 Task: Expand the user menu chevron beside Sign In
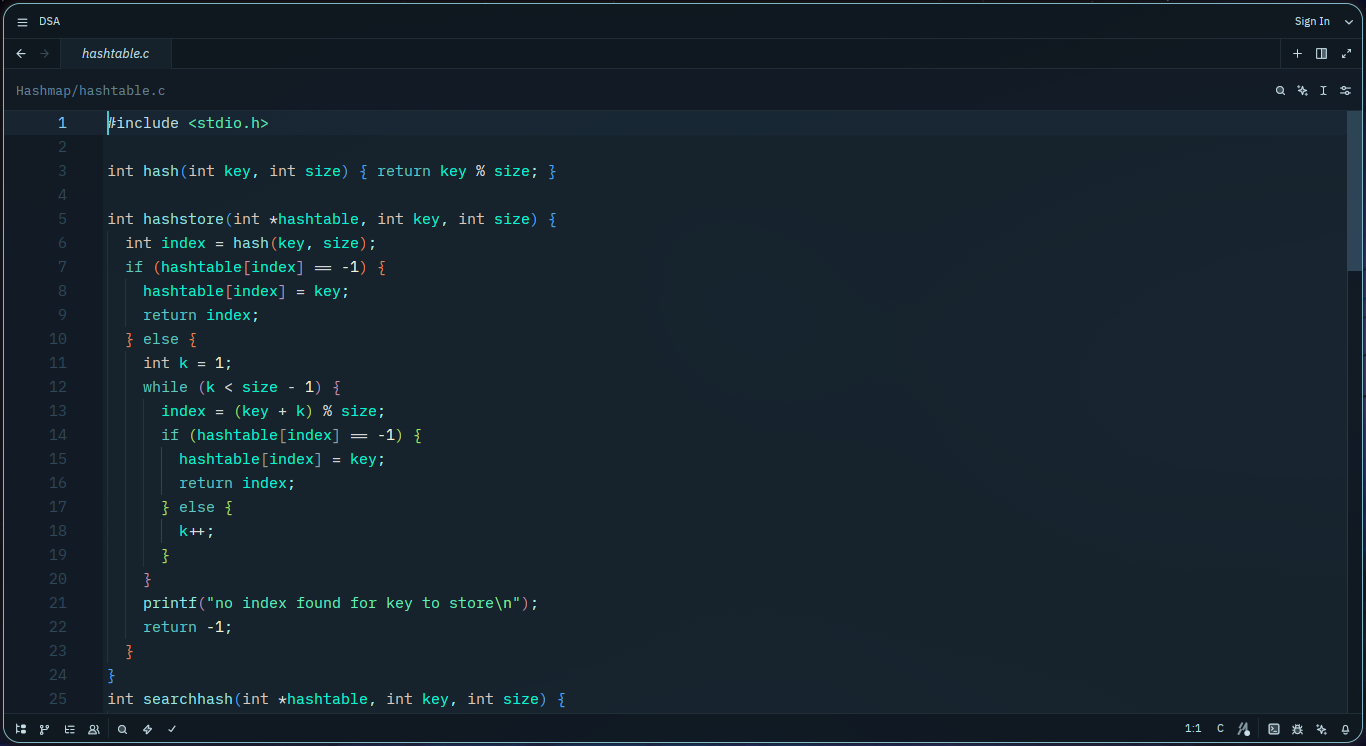1348,22
